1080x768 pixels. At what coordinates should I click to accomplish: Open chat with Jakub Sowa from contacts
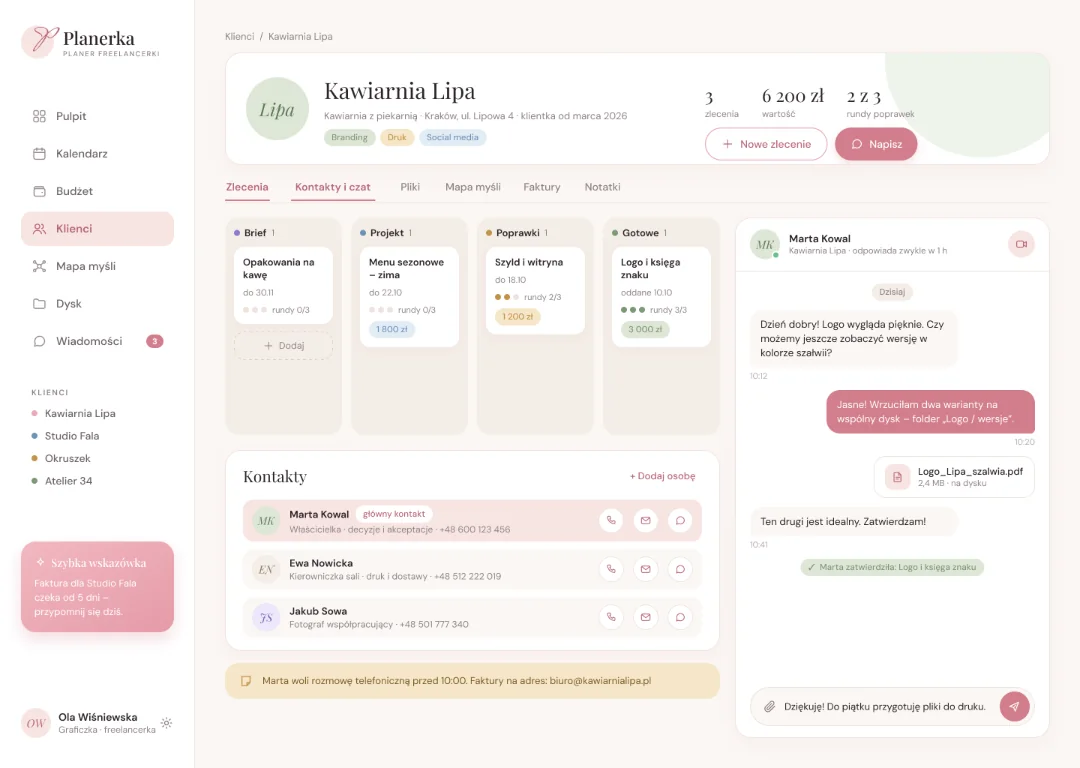tap(680, 617)
